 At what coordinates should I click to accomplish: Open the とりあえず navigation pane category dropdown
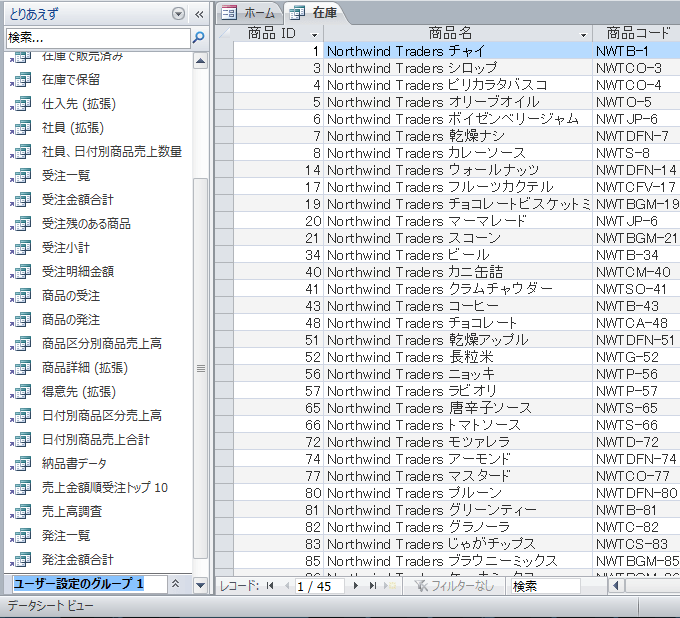pyautogui.click(x=178, y=14)
